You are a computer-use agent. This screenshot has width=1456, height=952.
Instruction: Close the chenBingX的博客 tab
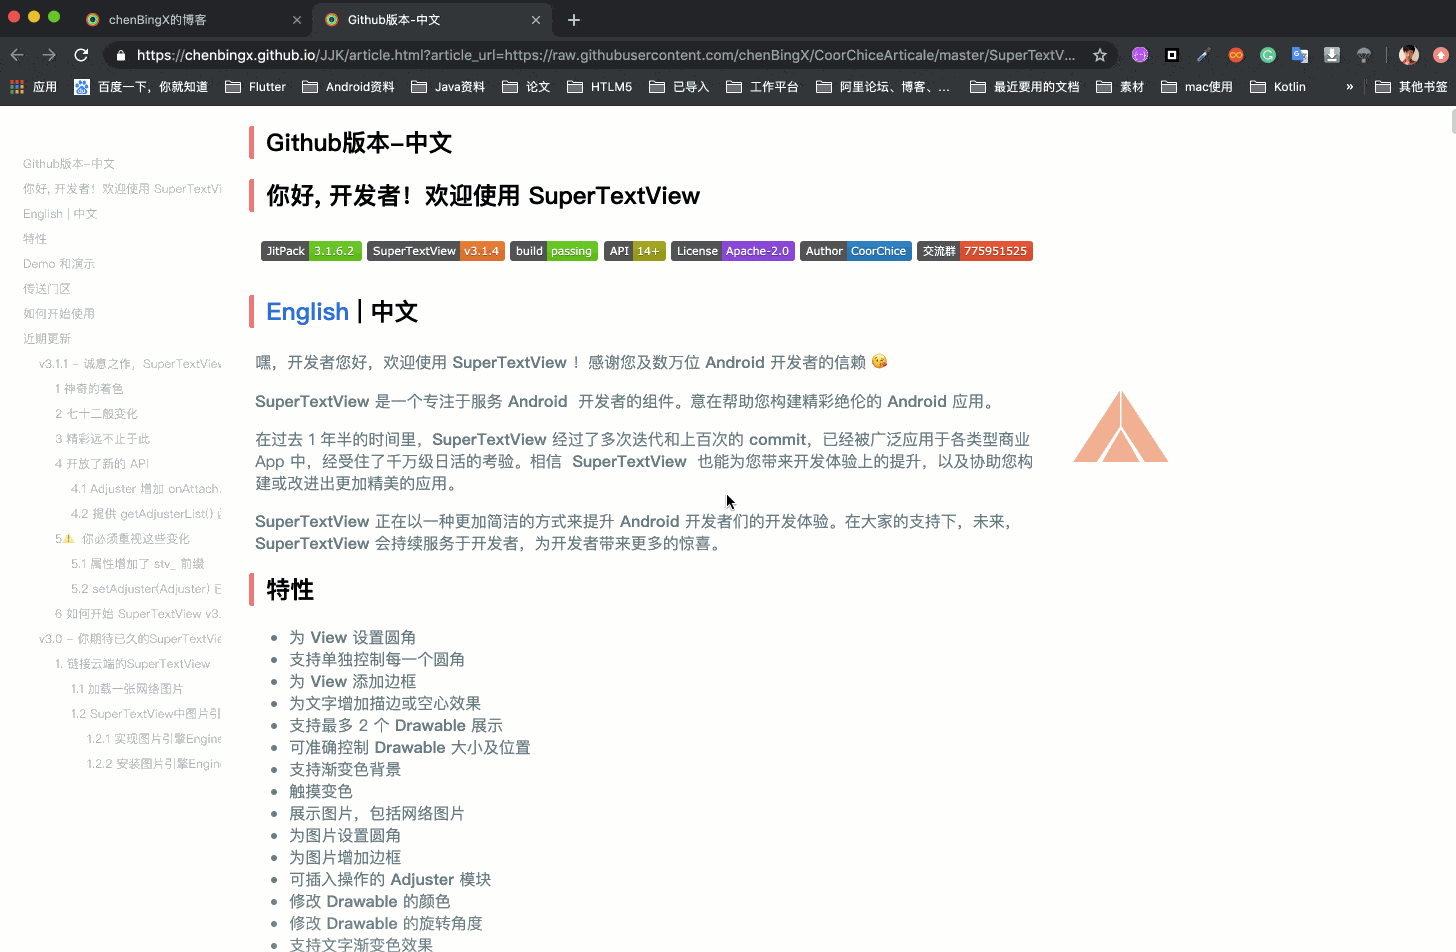(x=297, y=20)
